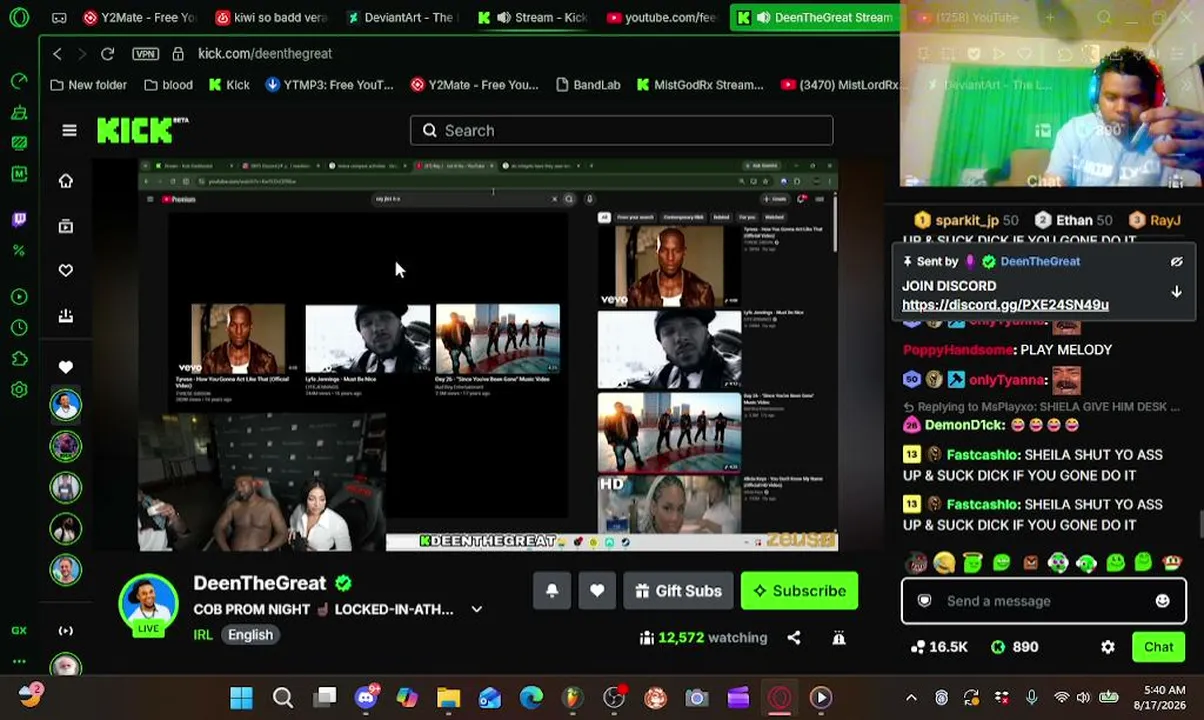Viewport: 1204px width, 720px height.
Task: Expand the Kick sidebar with the arrows icon
Action: coord(66,630)
